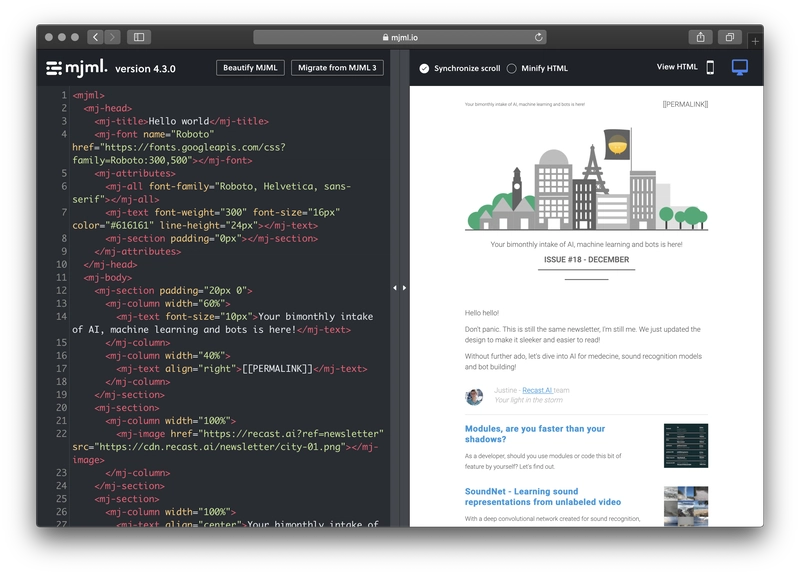The height and width of the screenshot is (575, 800).
Task: Click the Safari forward arrow
Action: [112, 37]
